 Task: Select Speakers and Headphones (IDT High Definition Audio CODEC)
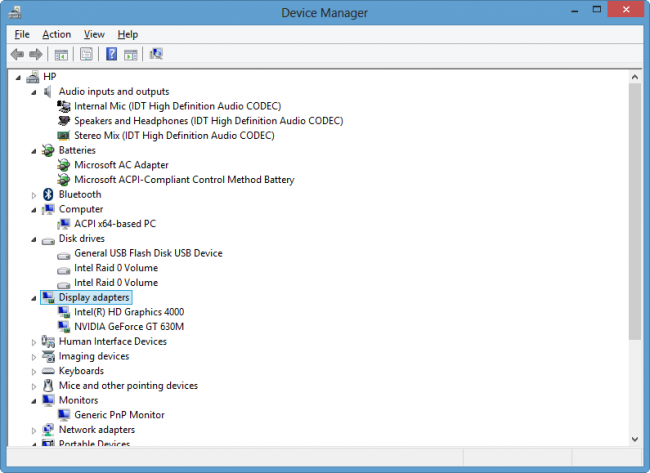pos(209,121)
